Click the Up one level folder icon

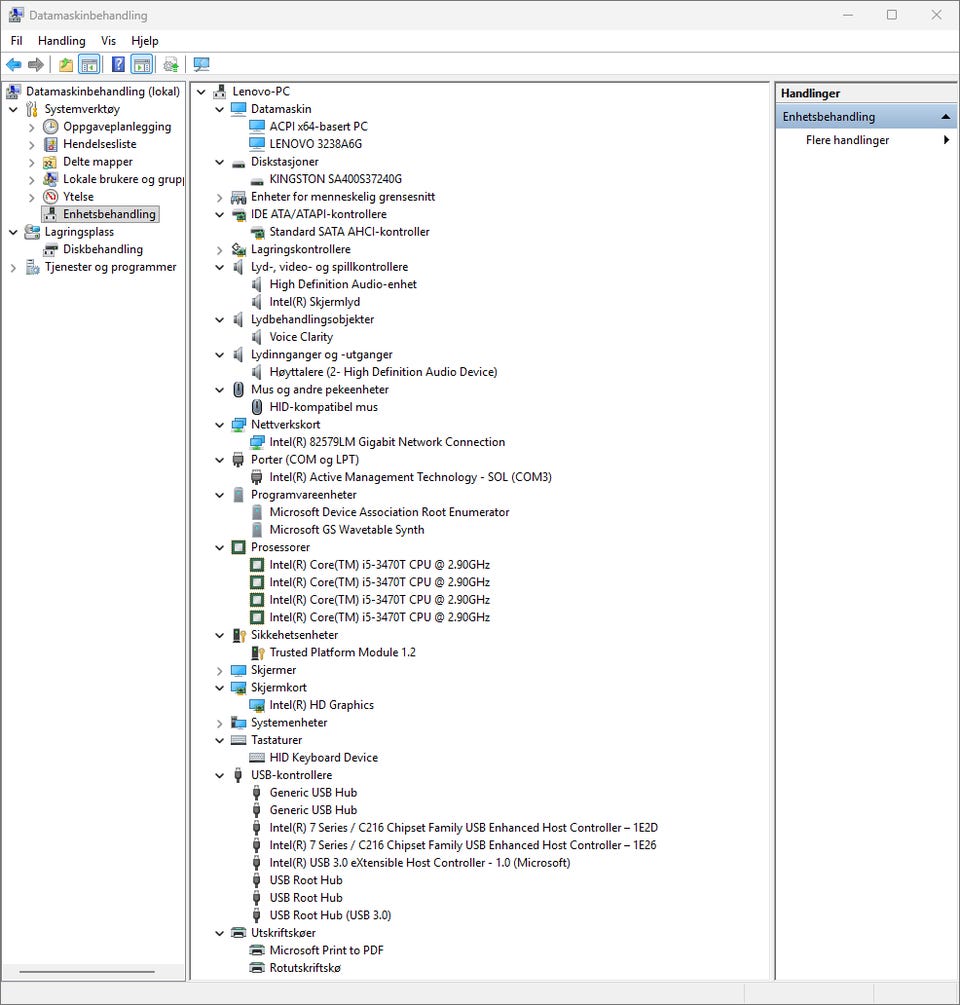pos(65,65)
